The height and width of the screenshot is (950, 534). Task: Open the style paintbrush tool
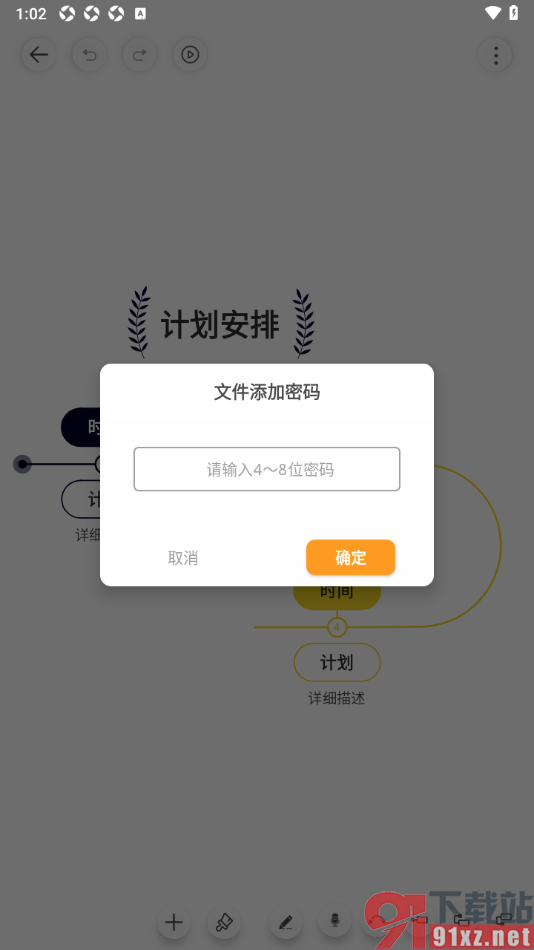pos(224,923)
